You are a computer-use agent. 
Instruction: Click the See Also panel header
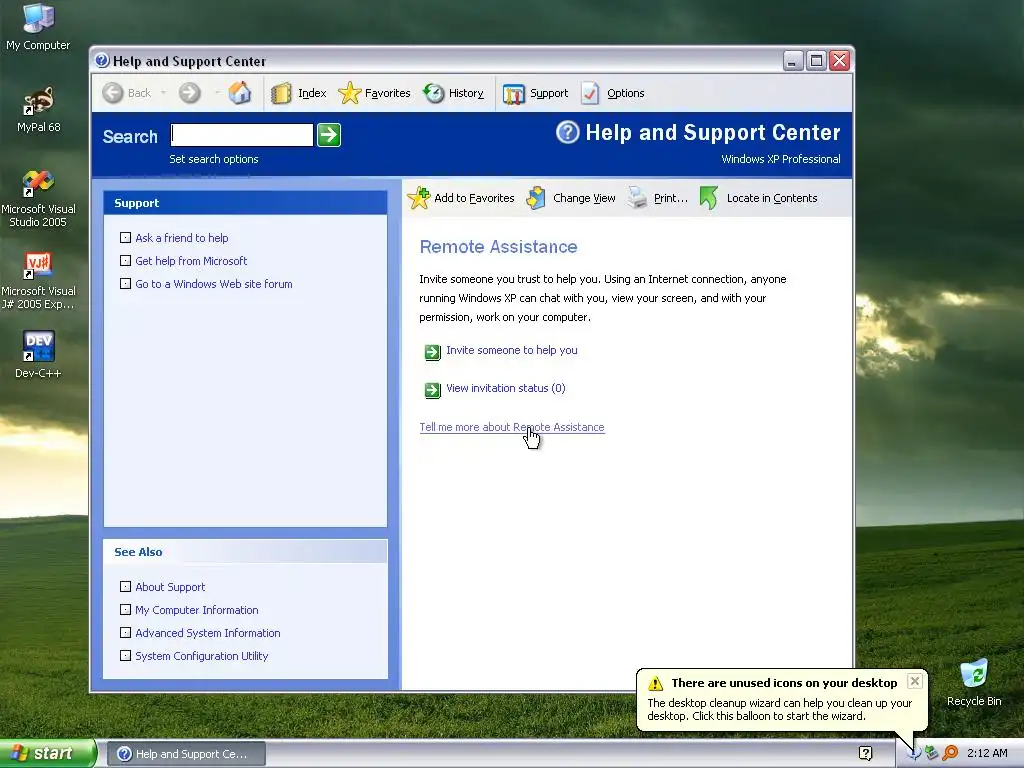pyautogui.click(x=245, y=552)
